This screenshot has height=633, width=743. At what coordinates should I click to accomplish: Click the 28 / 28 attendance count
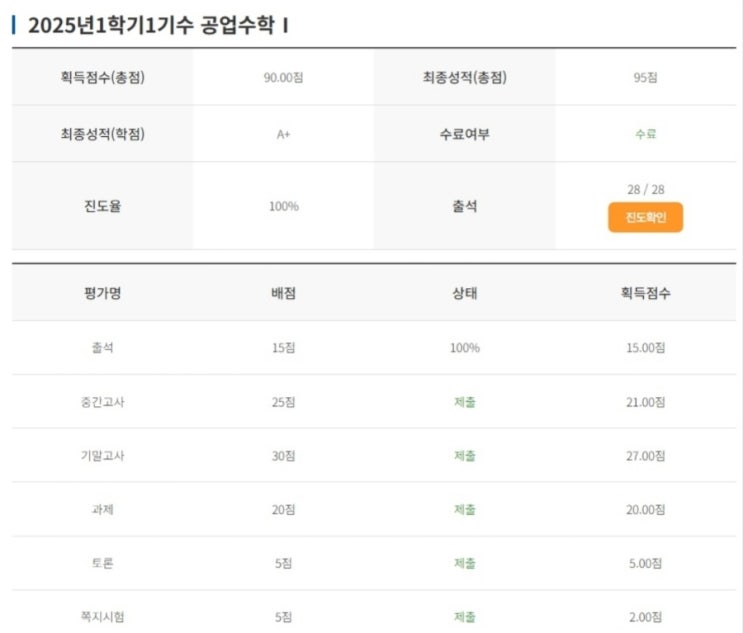645,190
